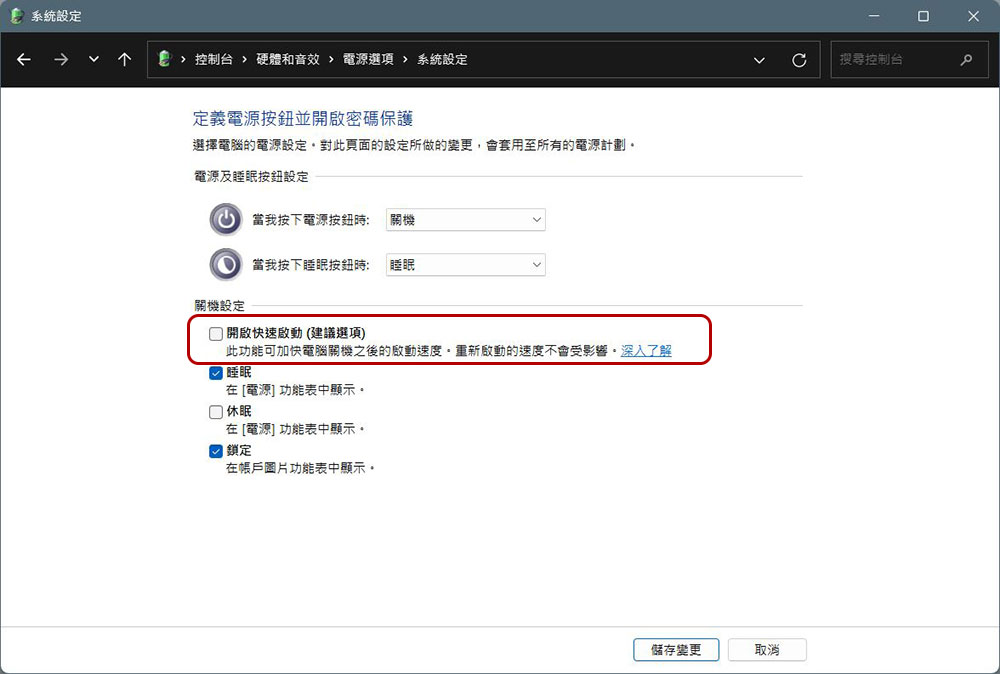Open power button action dropdown 關機

pyautogui.click(x=466, y=219)
